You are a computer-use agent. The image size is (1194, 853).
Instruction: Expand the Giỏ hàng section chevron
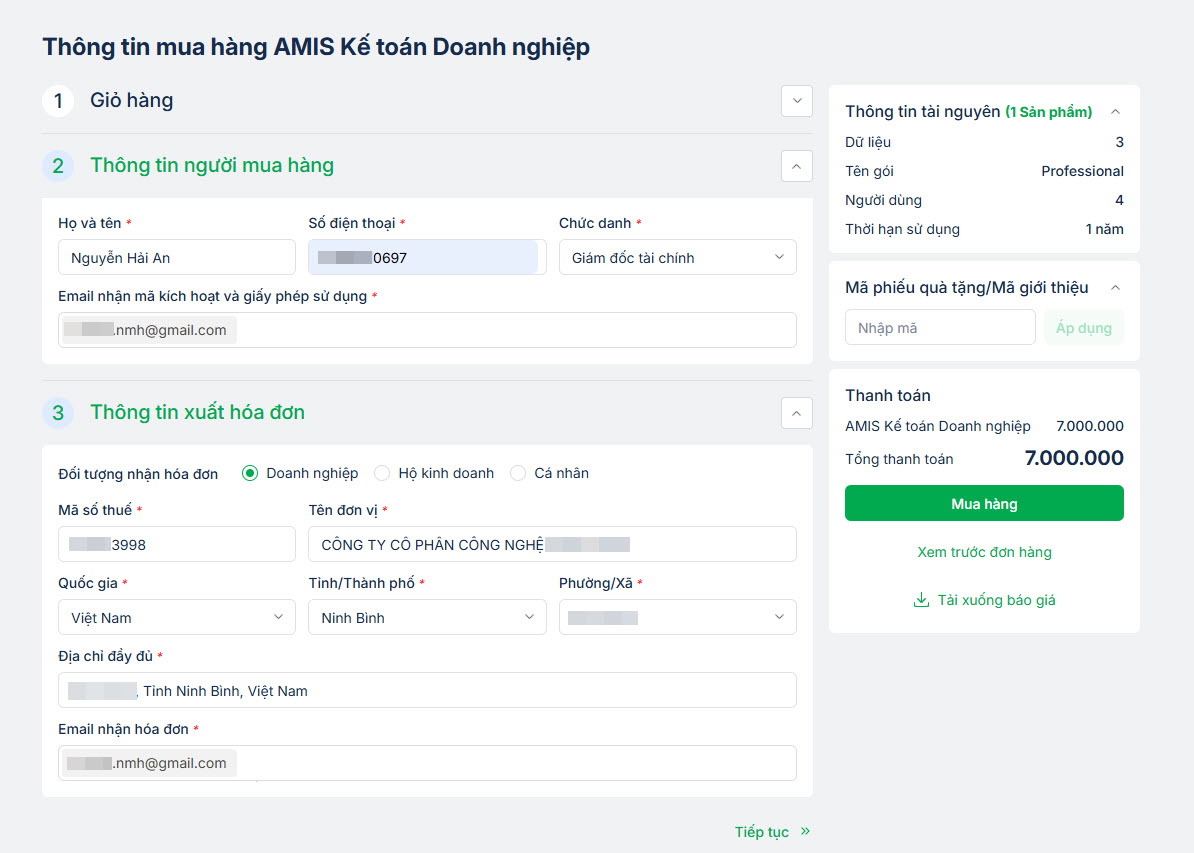pos(797,101)
